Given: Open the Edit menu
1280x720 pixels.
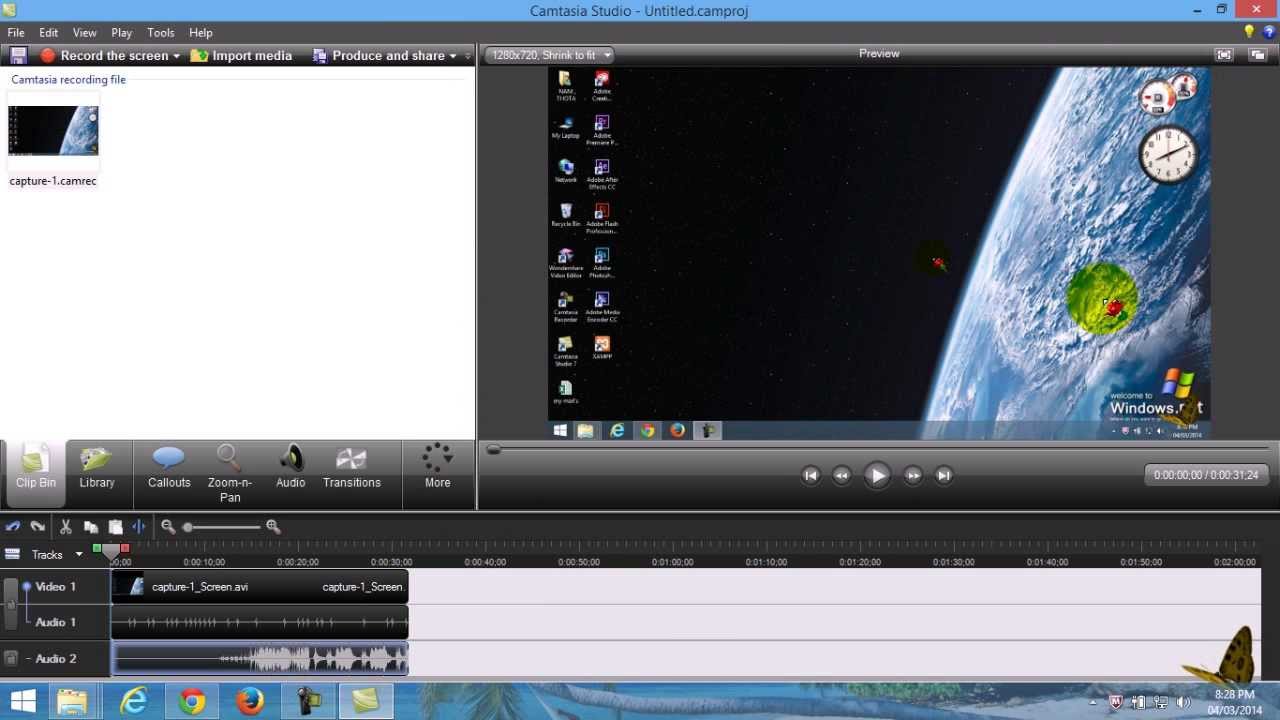Looking at the screenshot, I should click(x=48, y=33).
